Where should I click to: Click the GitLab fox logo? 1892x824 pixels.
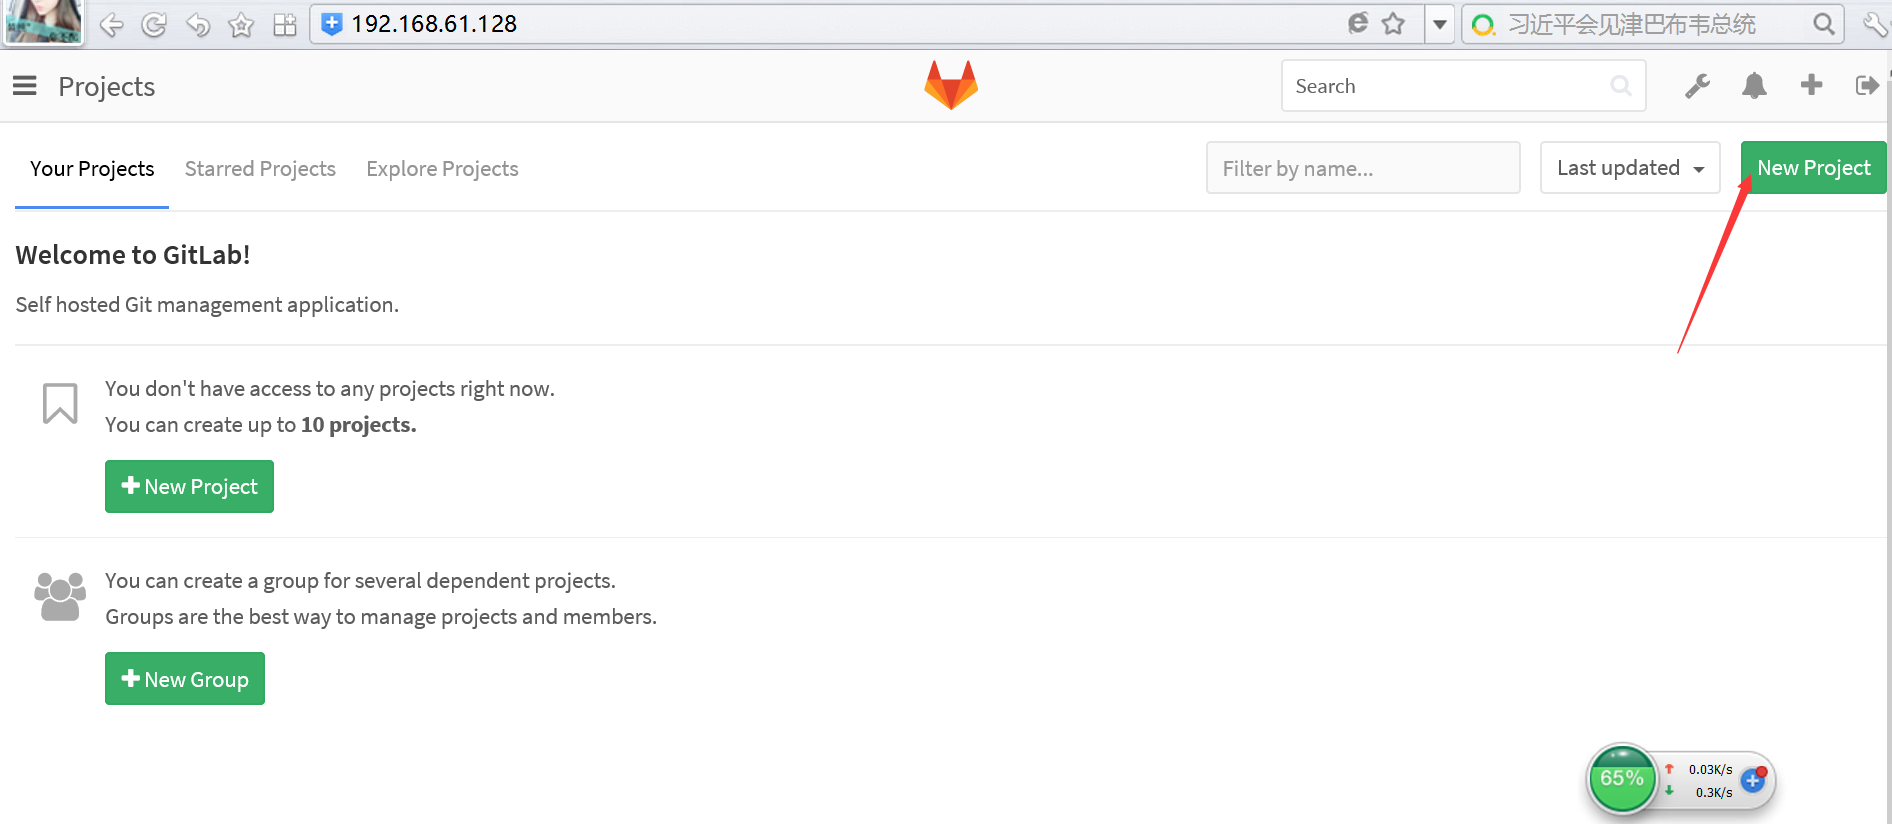coord(951,85)
